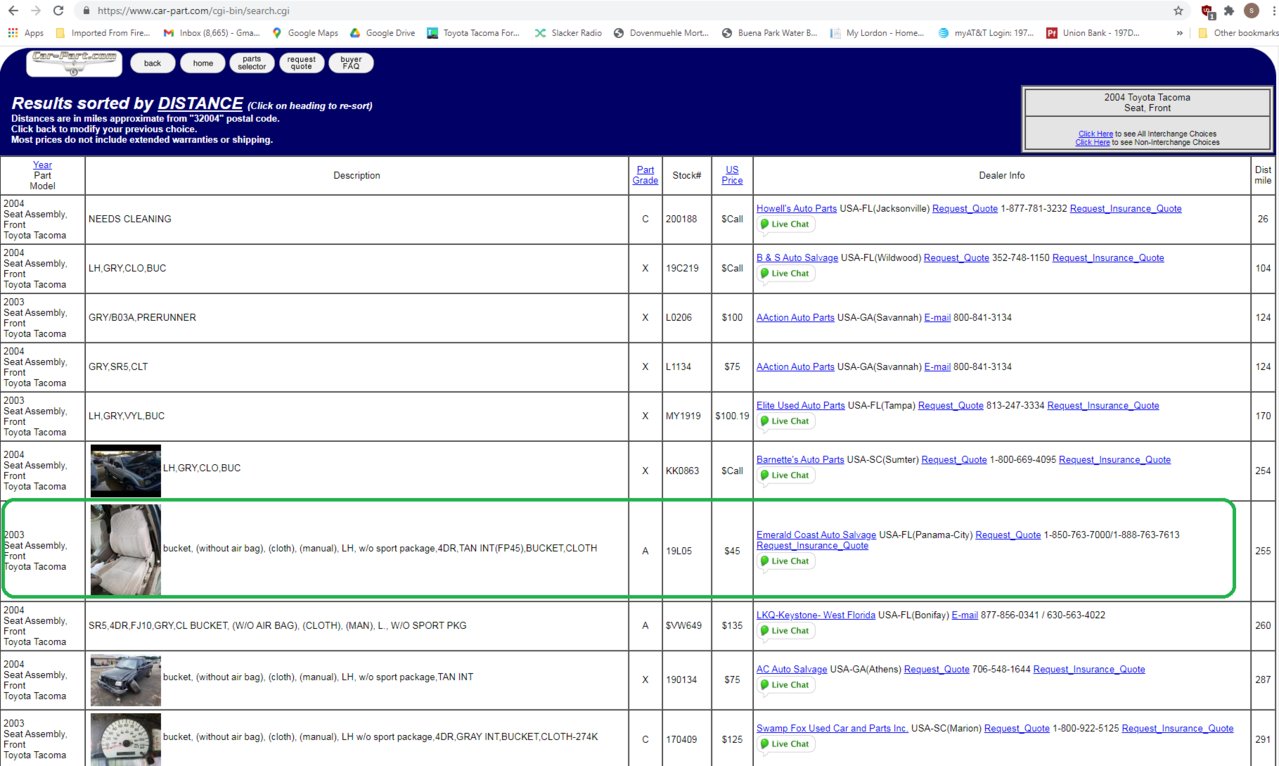Open AAction Auto Parts link for stock L0206
The image size is (1279, 766).
click(795, 318)
